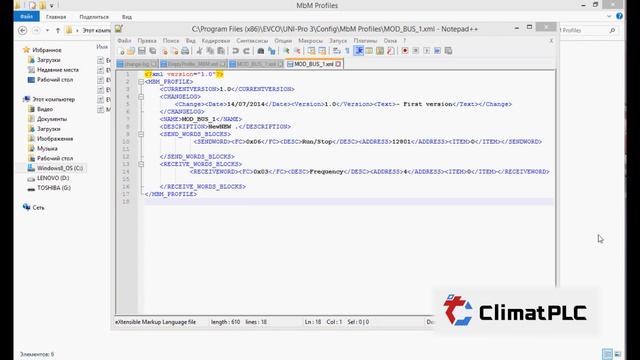The height and width of the screenshot is (360, 640).
Task: Click the Copy toolbar icon
Action: [210, 51]
